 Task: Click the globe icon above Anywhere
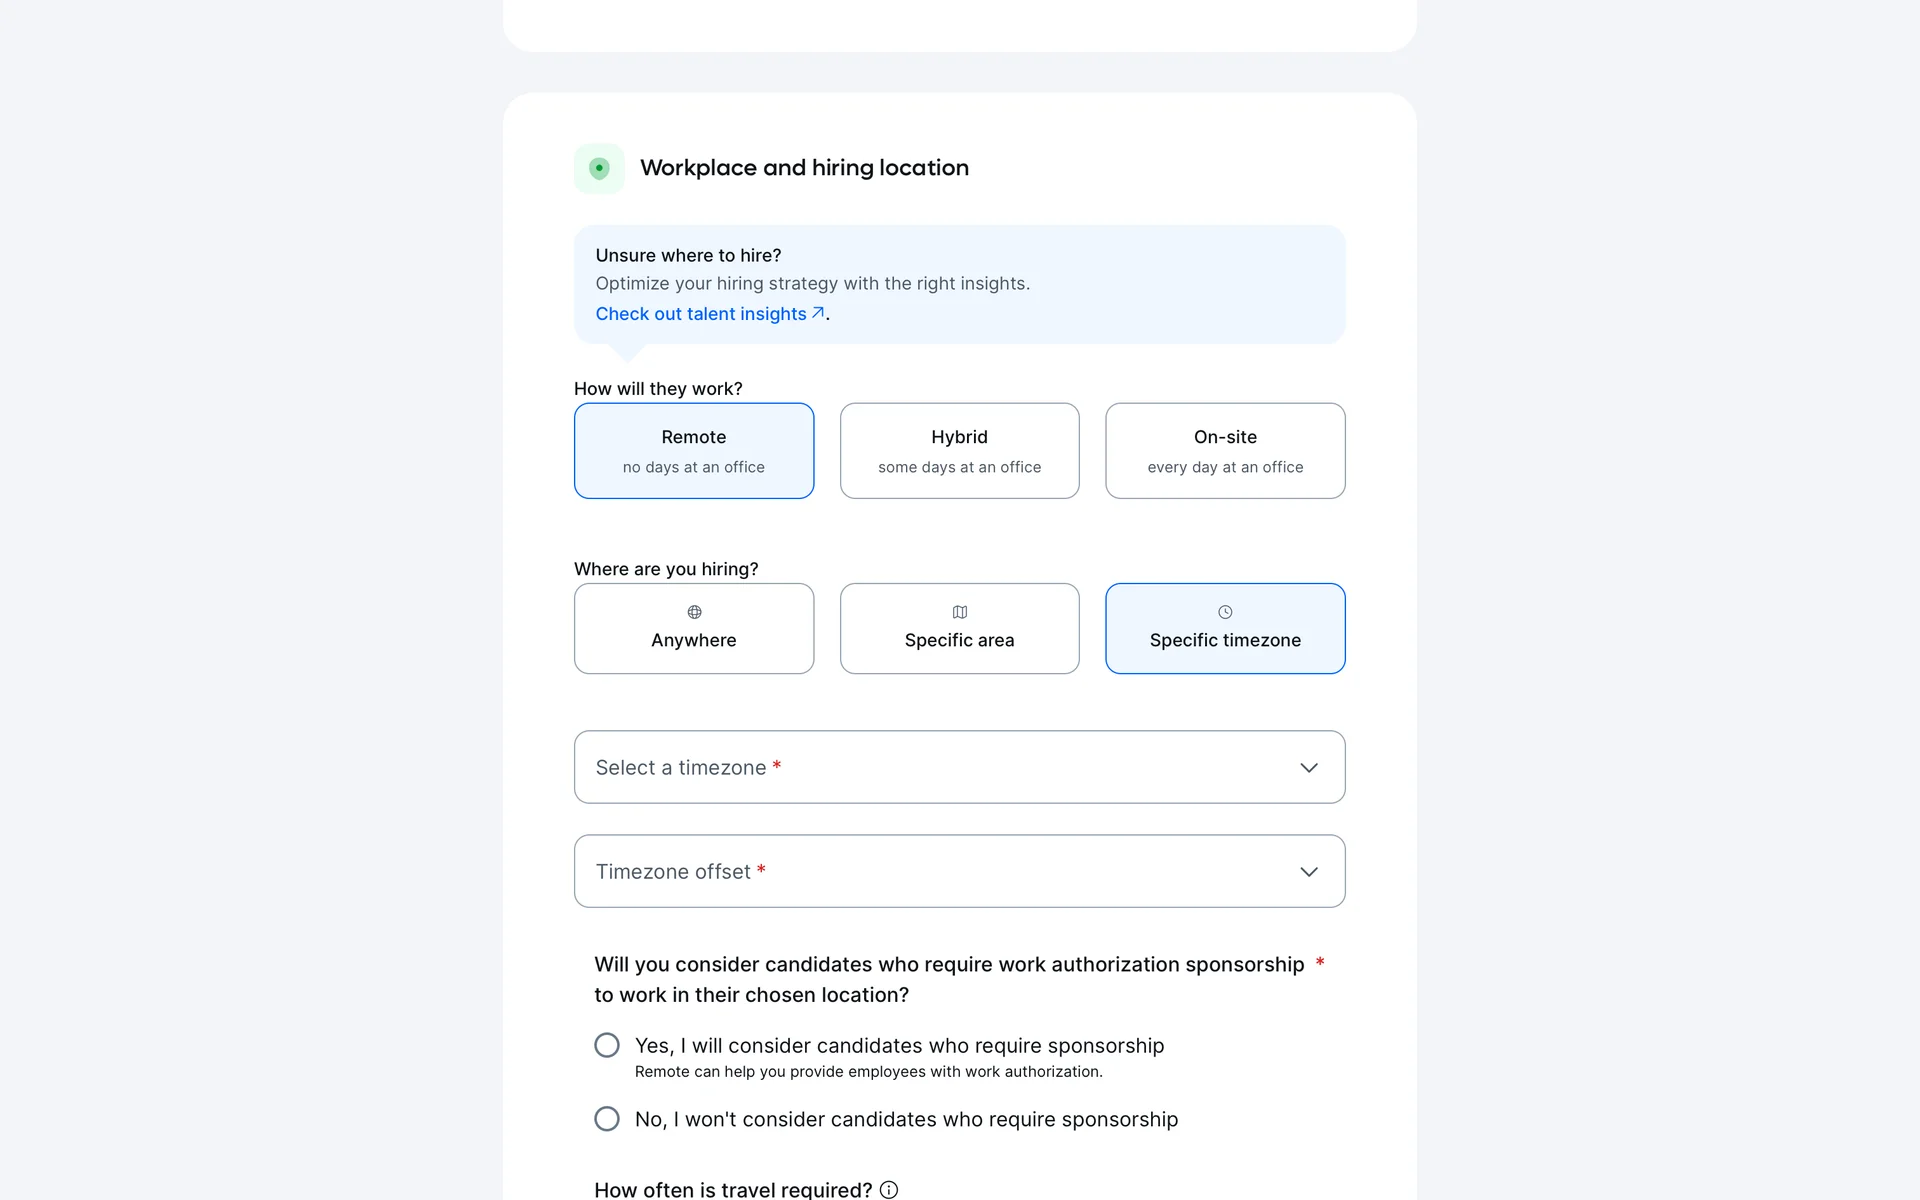coord(694,612)
